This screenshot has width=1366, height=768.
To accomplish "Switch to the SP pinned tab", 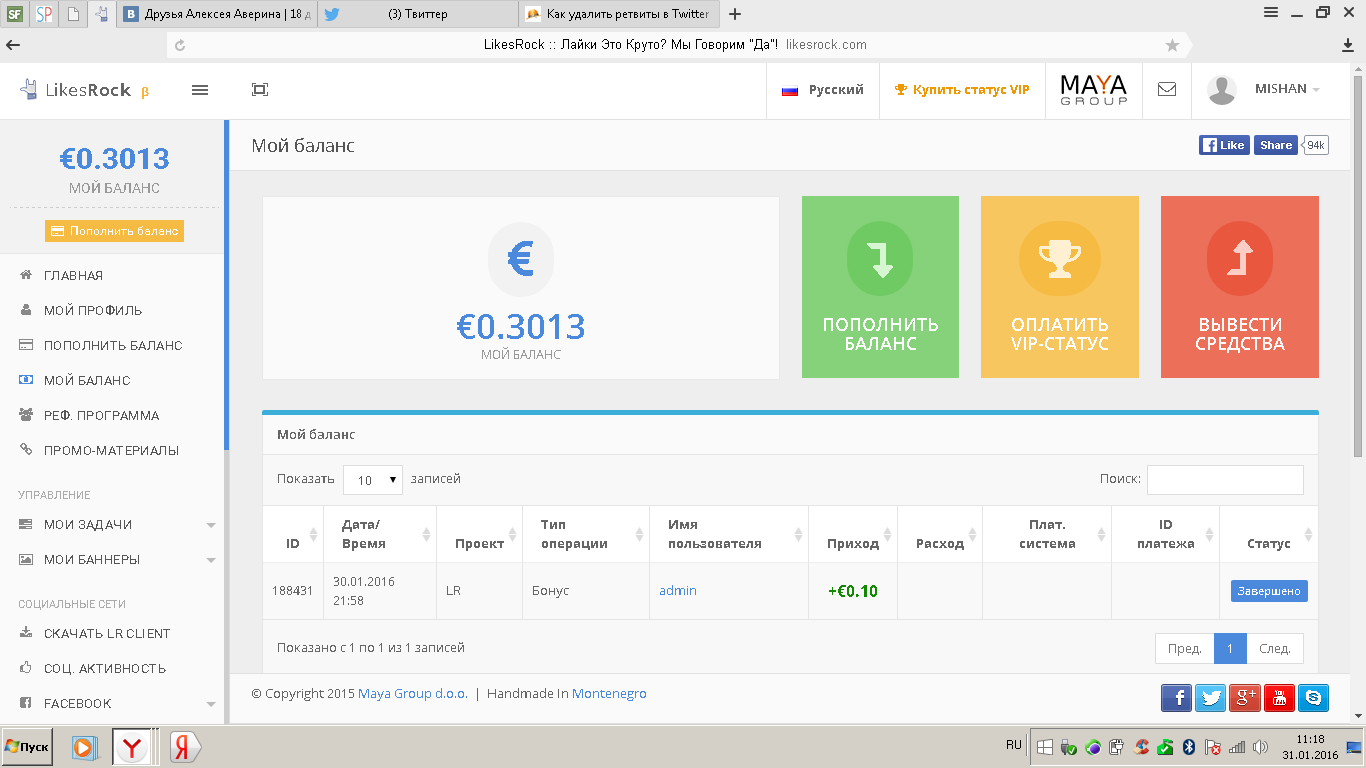I will [x=44, y=14].
